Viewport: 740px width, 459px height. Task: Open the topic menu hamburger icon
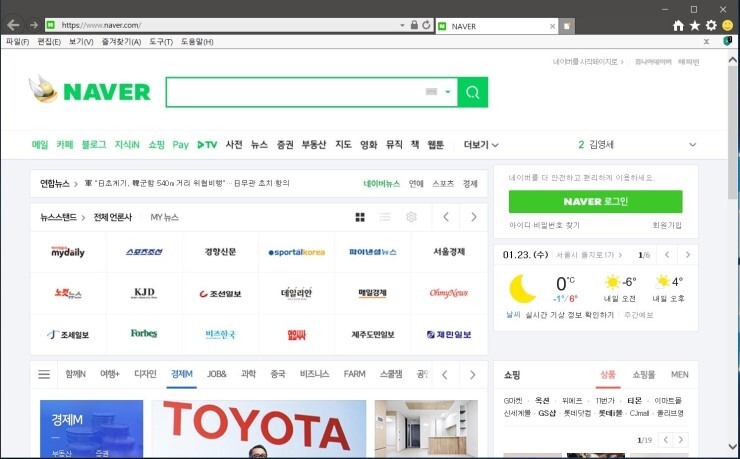[x=44, y=375]
